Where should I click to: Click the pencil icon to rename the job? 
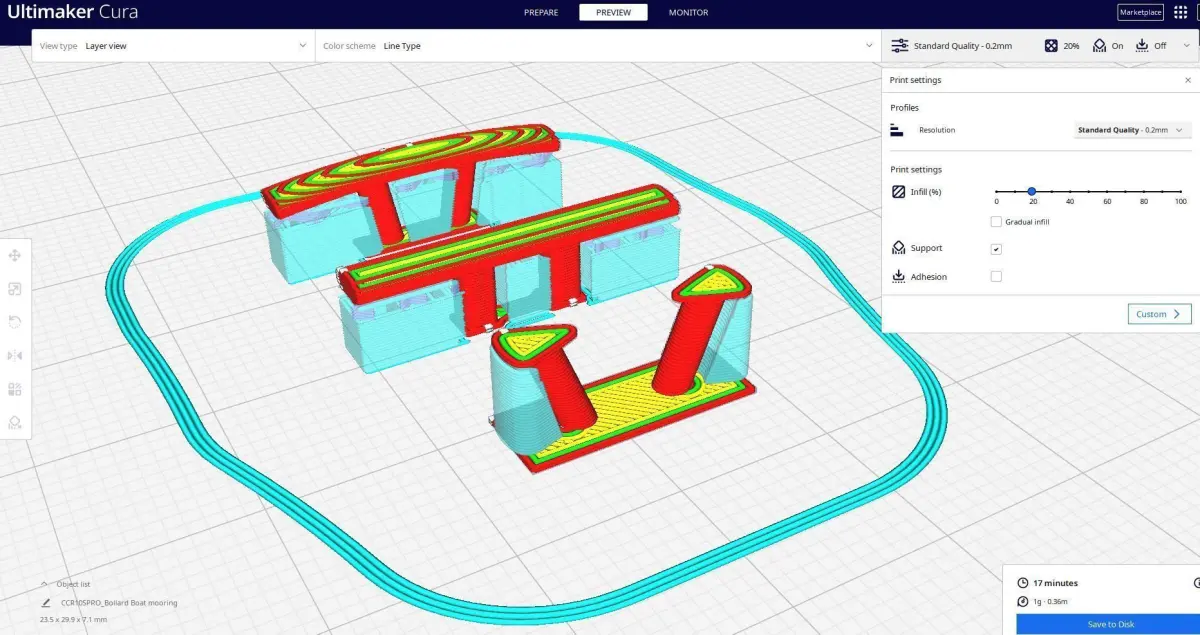[46, 603]
